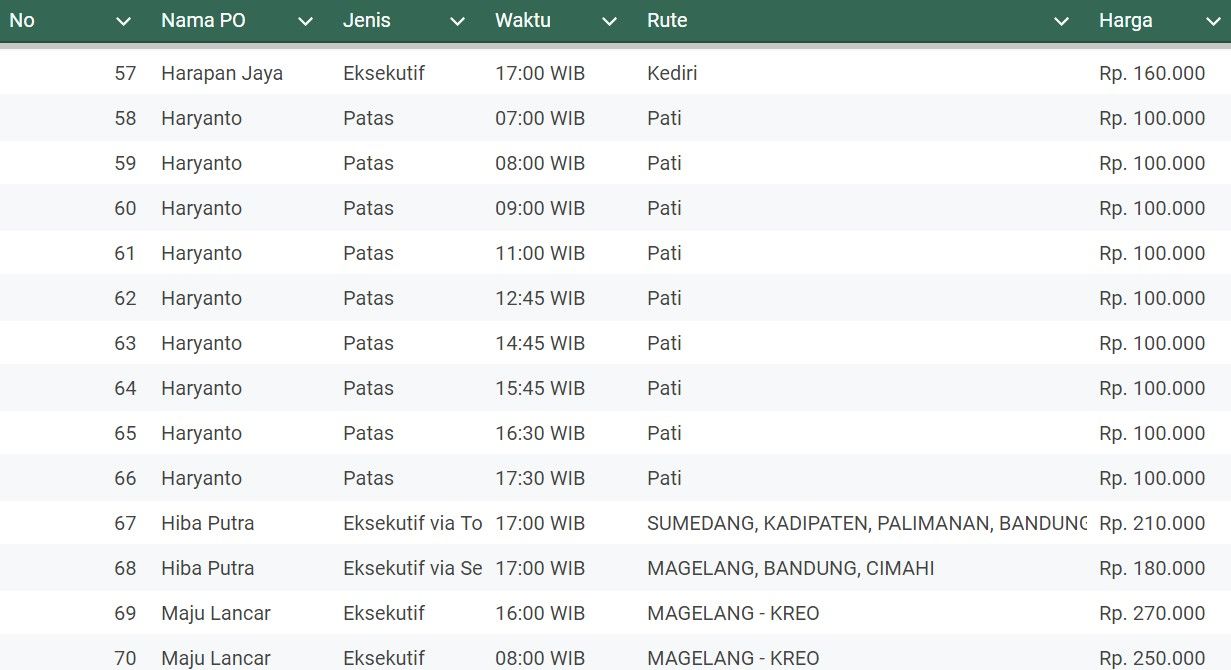Click the Waktu column header label

point(523,20)
